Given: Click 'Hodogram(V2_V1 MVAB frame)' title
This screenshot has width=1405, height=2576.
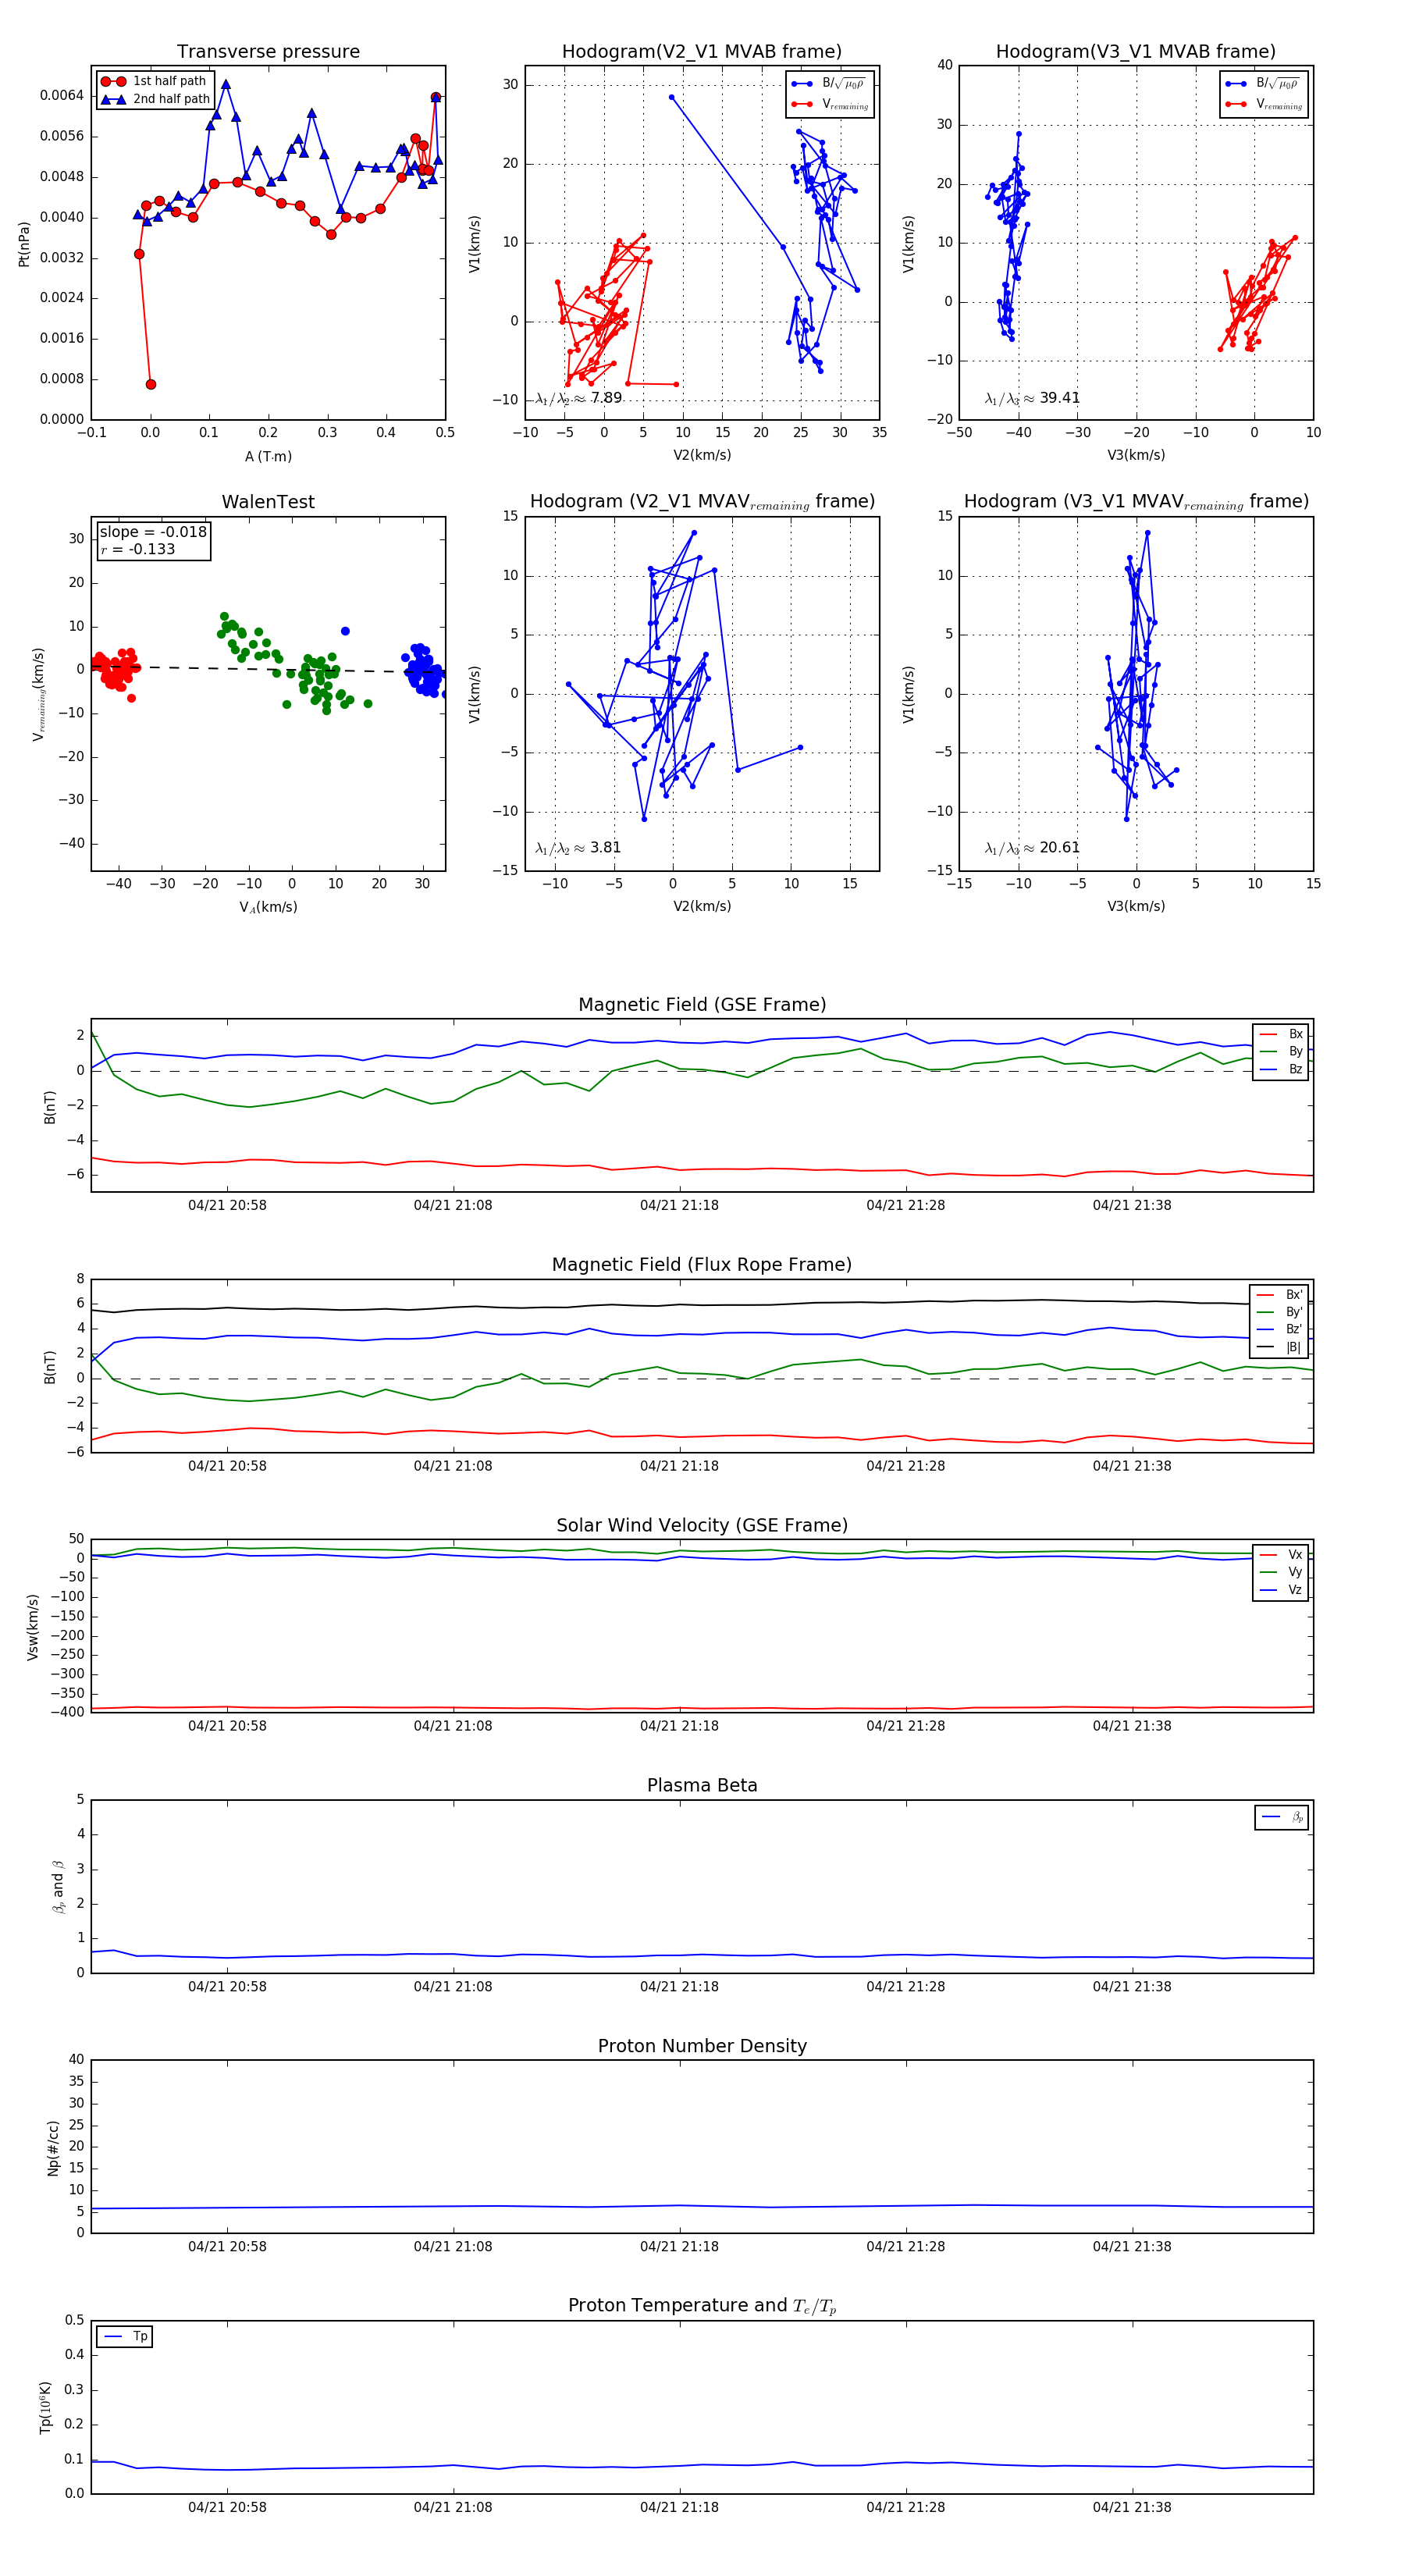Looking at the screenshot, I should coord(702,52).
